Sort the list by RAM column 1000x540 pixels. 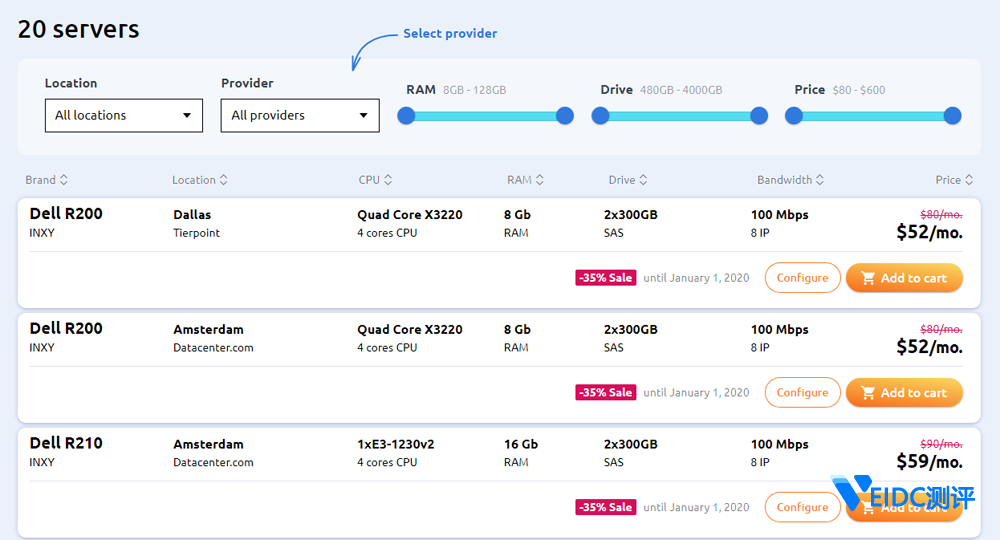click(525, 180)
